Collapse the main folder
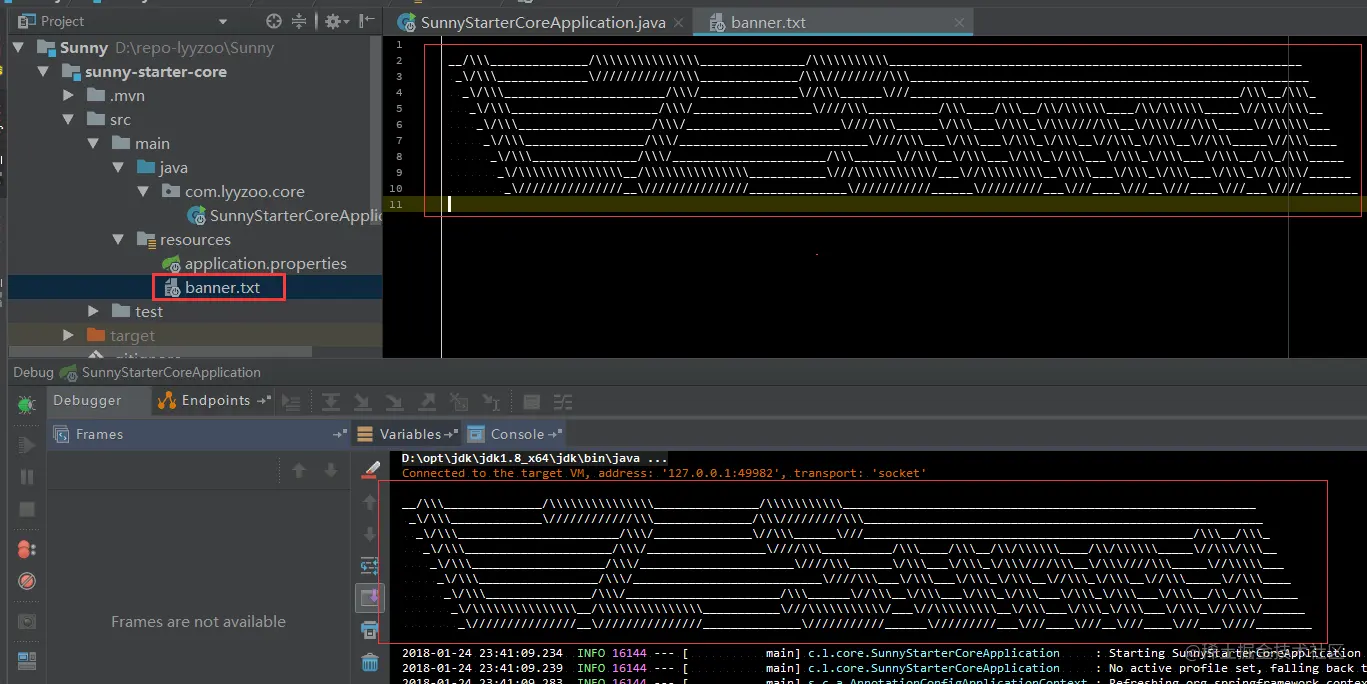Screen dimensions: 1367x684 click(93, 144)
